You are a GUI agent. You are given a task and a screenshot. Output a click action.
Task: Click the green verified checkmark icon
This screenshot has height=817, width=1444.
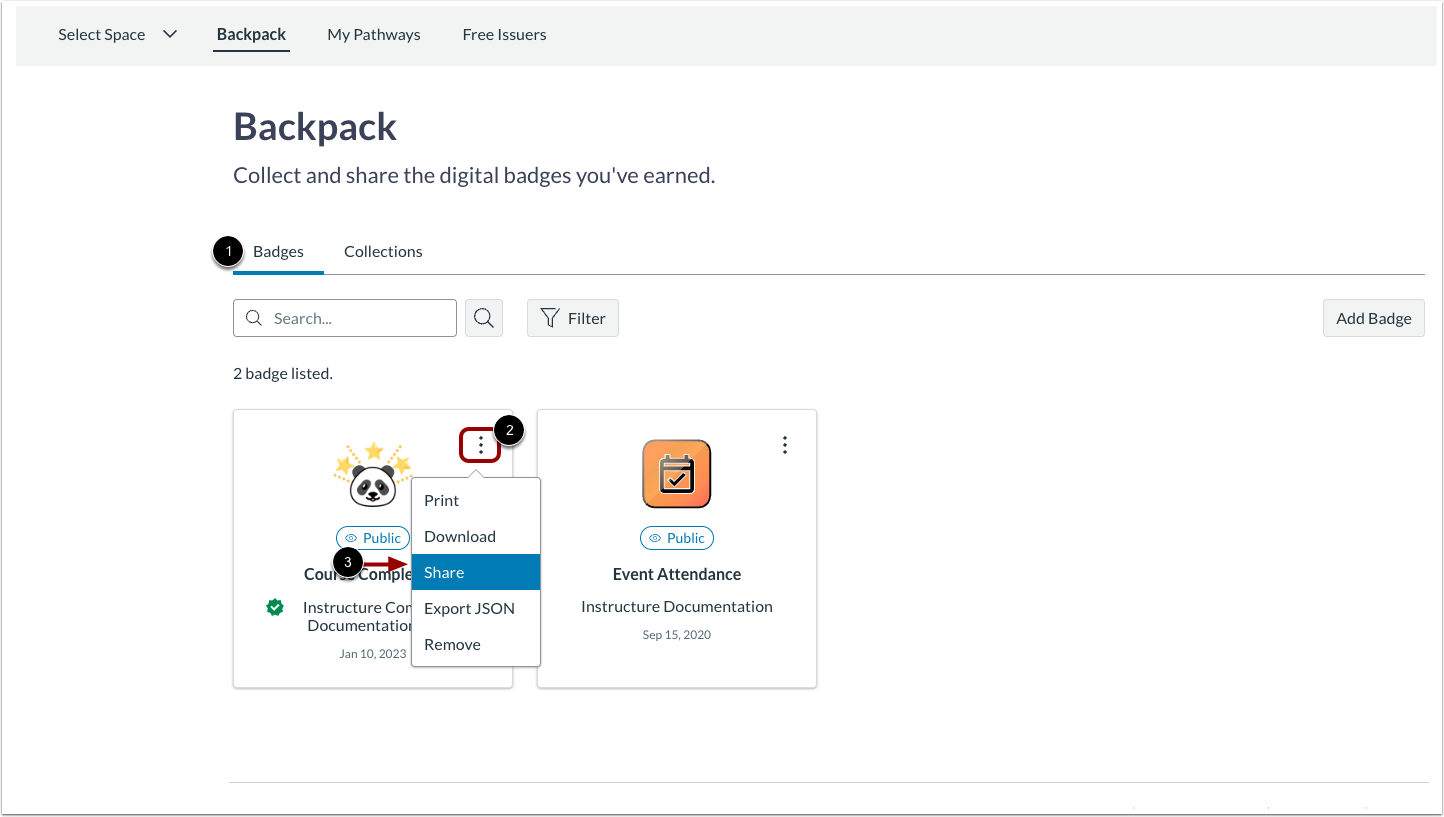[x=275, y=607]
